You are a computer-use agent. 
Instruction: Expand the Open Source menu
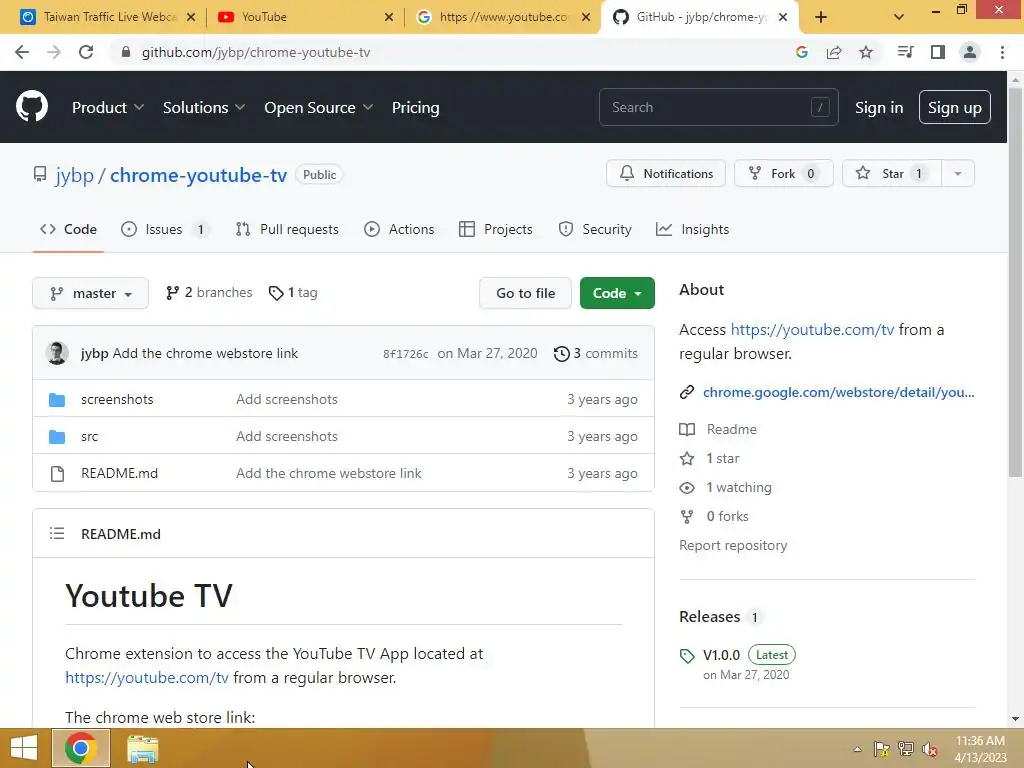click(319, 107)
